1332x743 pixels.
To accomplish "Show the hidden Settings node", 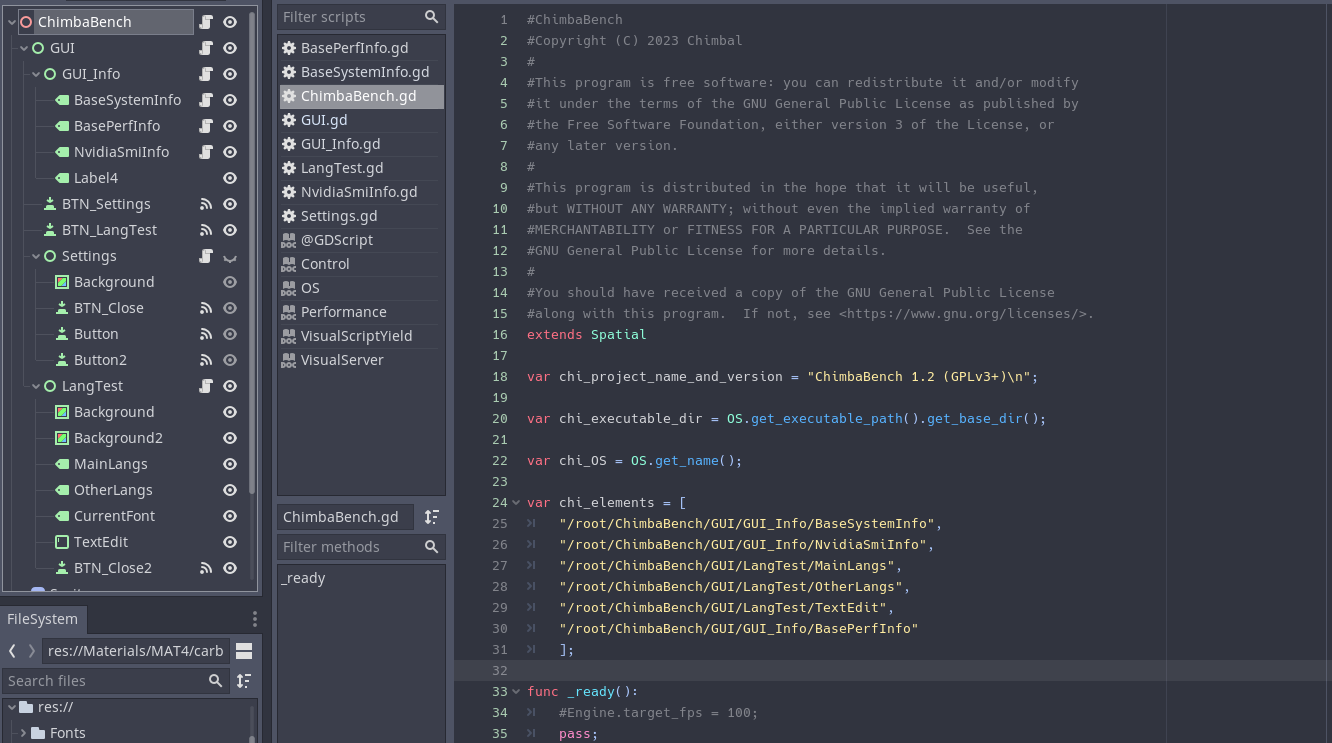I will 230,256.
